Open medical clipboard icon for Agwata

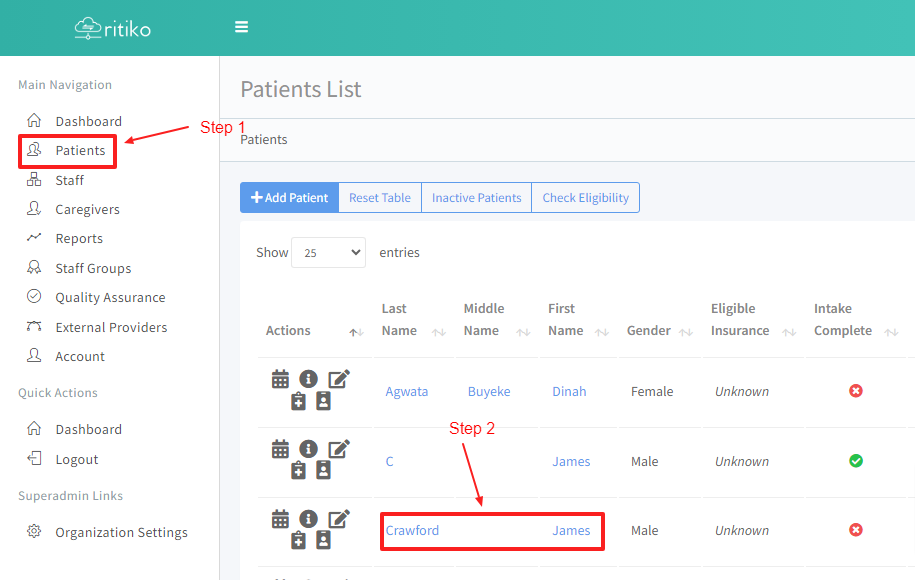pos(298,401)
